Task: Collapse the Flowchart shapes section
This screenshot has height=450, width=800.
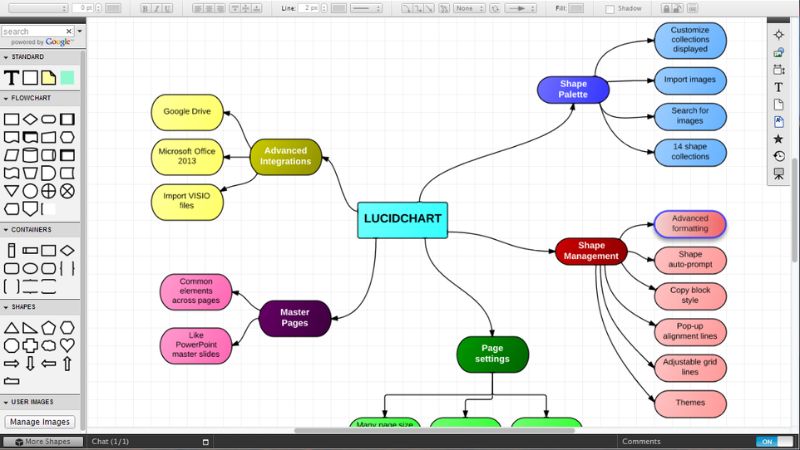Action: (5, 98)
